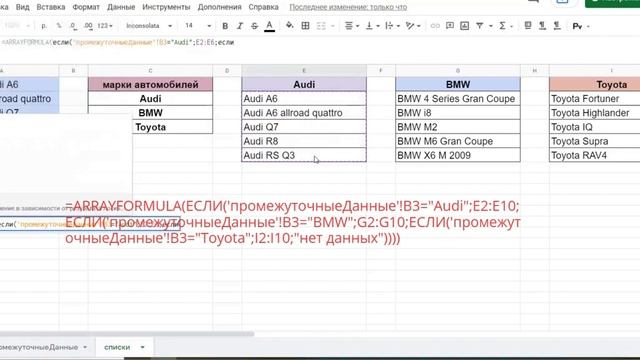Open the списки tab dropdown arrow
640x360 pixels.
142,347
